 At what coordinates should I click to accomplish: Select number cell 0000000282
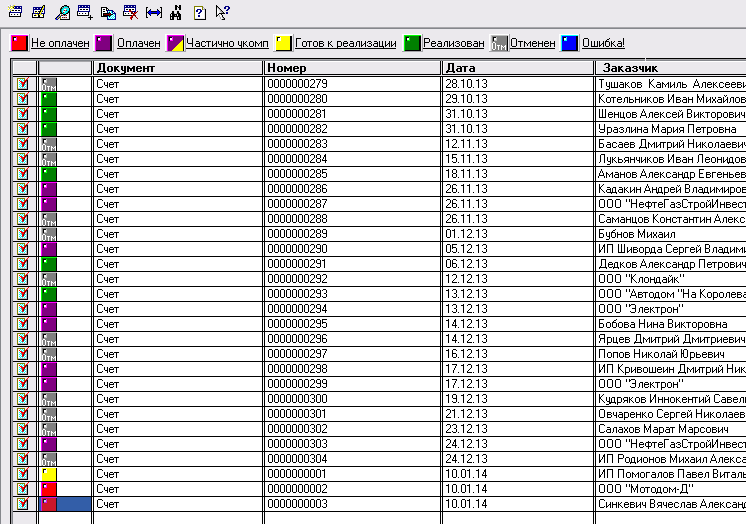pos(352,129)
